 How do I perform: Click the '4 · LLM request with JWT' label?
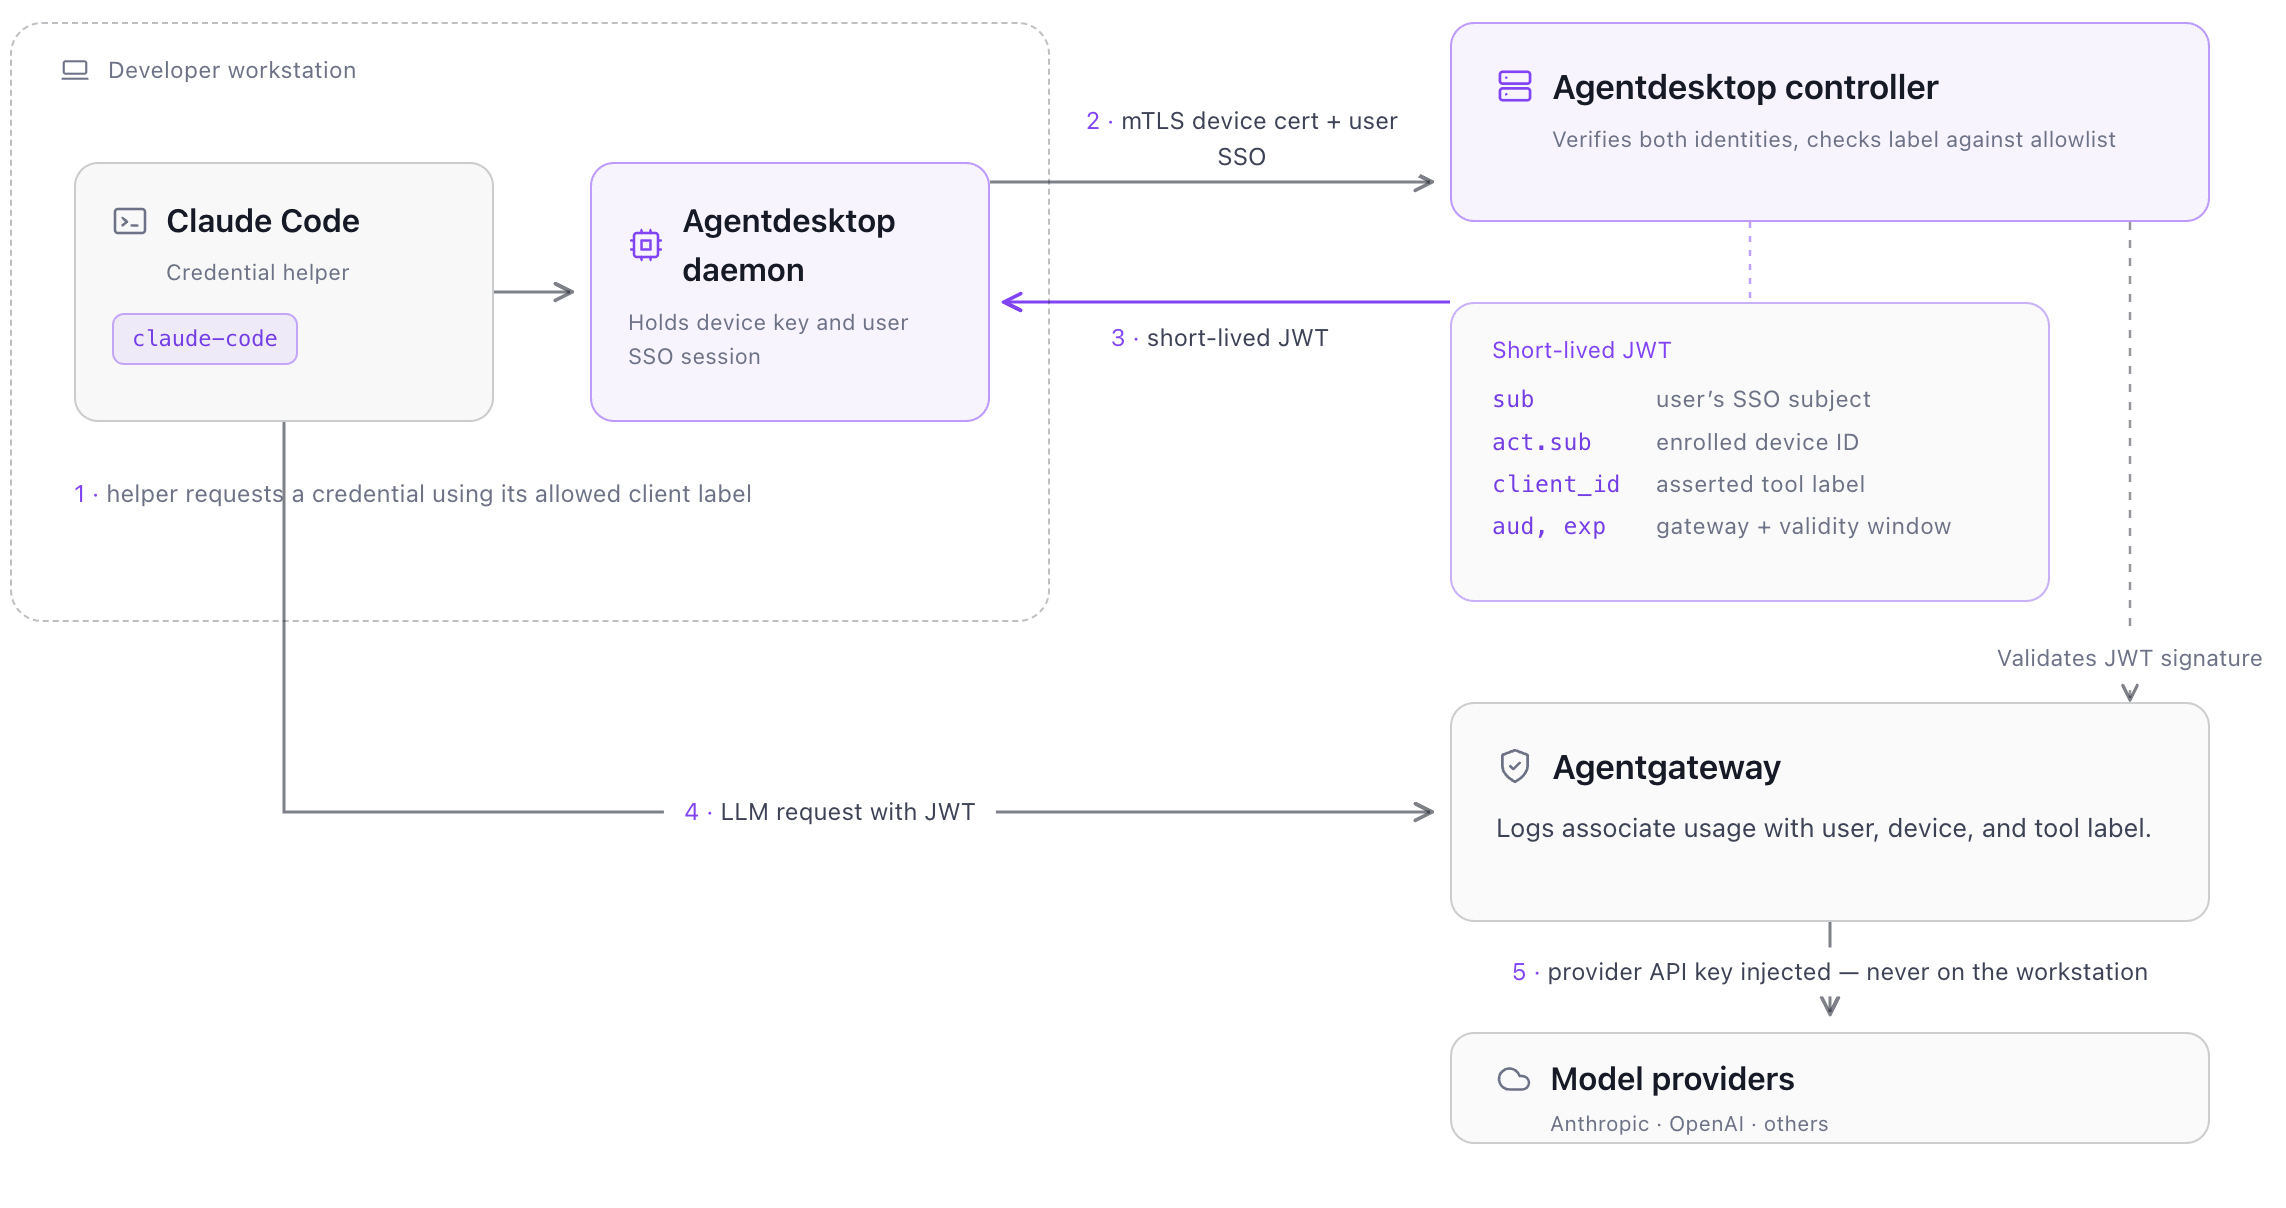tap(830, 812)
